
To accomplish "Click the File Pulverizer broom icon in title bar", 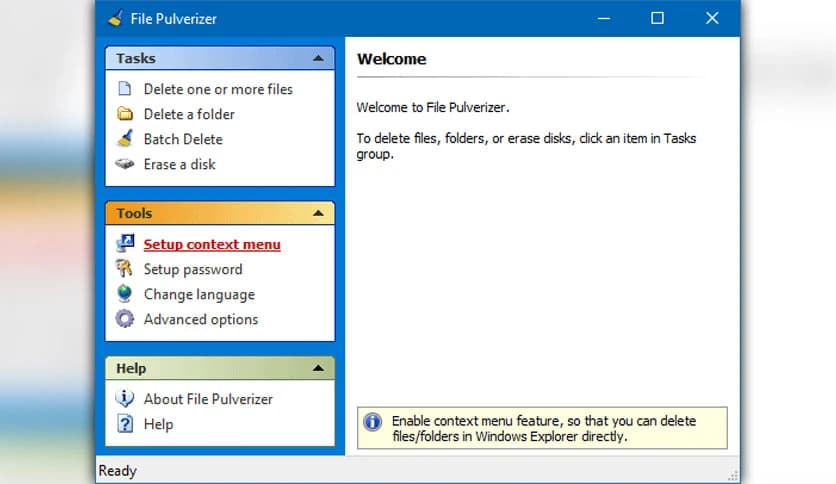I will [x=115, y=19].
